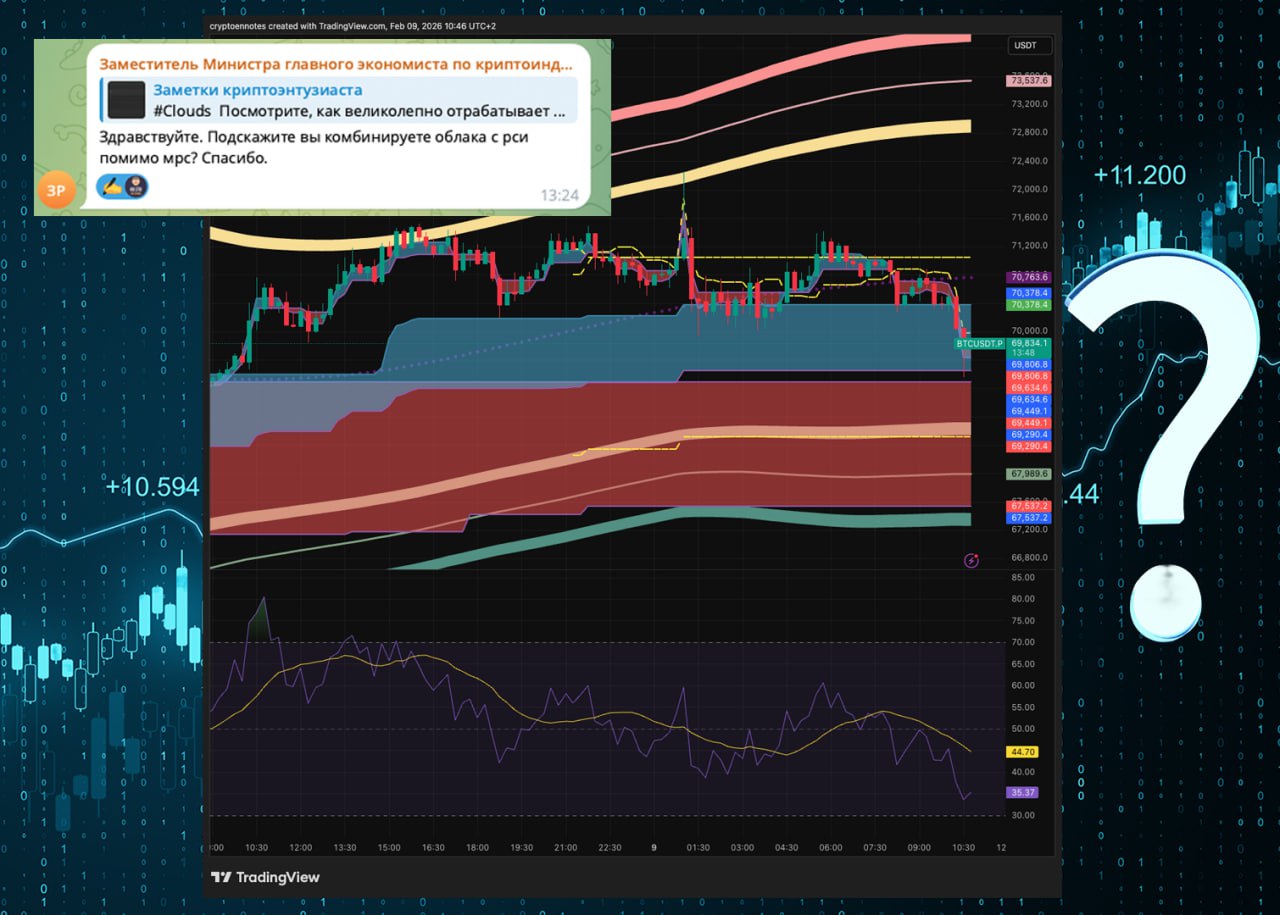This screenshot has width=1280, height=915.
Task: Select the BTCUSDT.P symbol label on the chart
Action: coord(979,343)
